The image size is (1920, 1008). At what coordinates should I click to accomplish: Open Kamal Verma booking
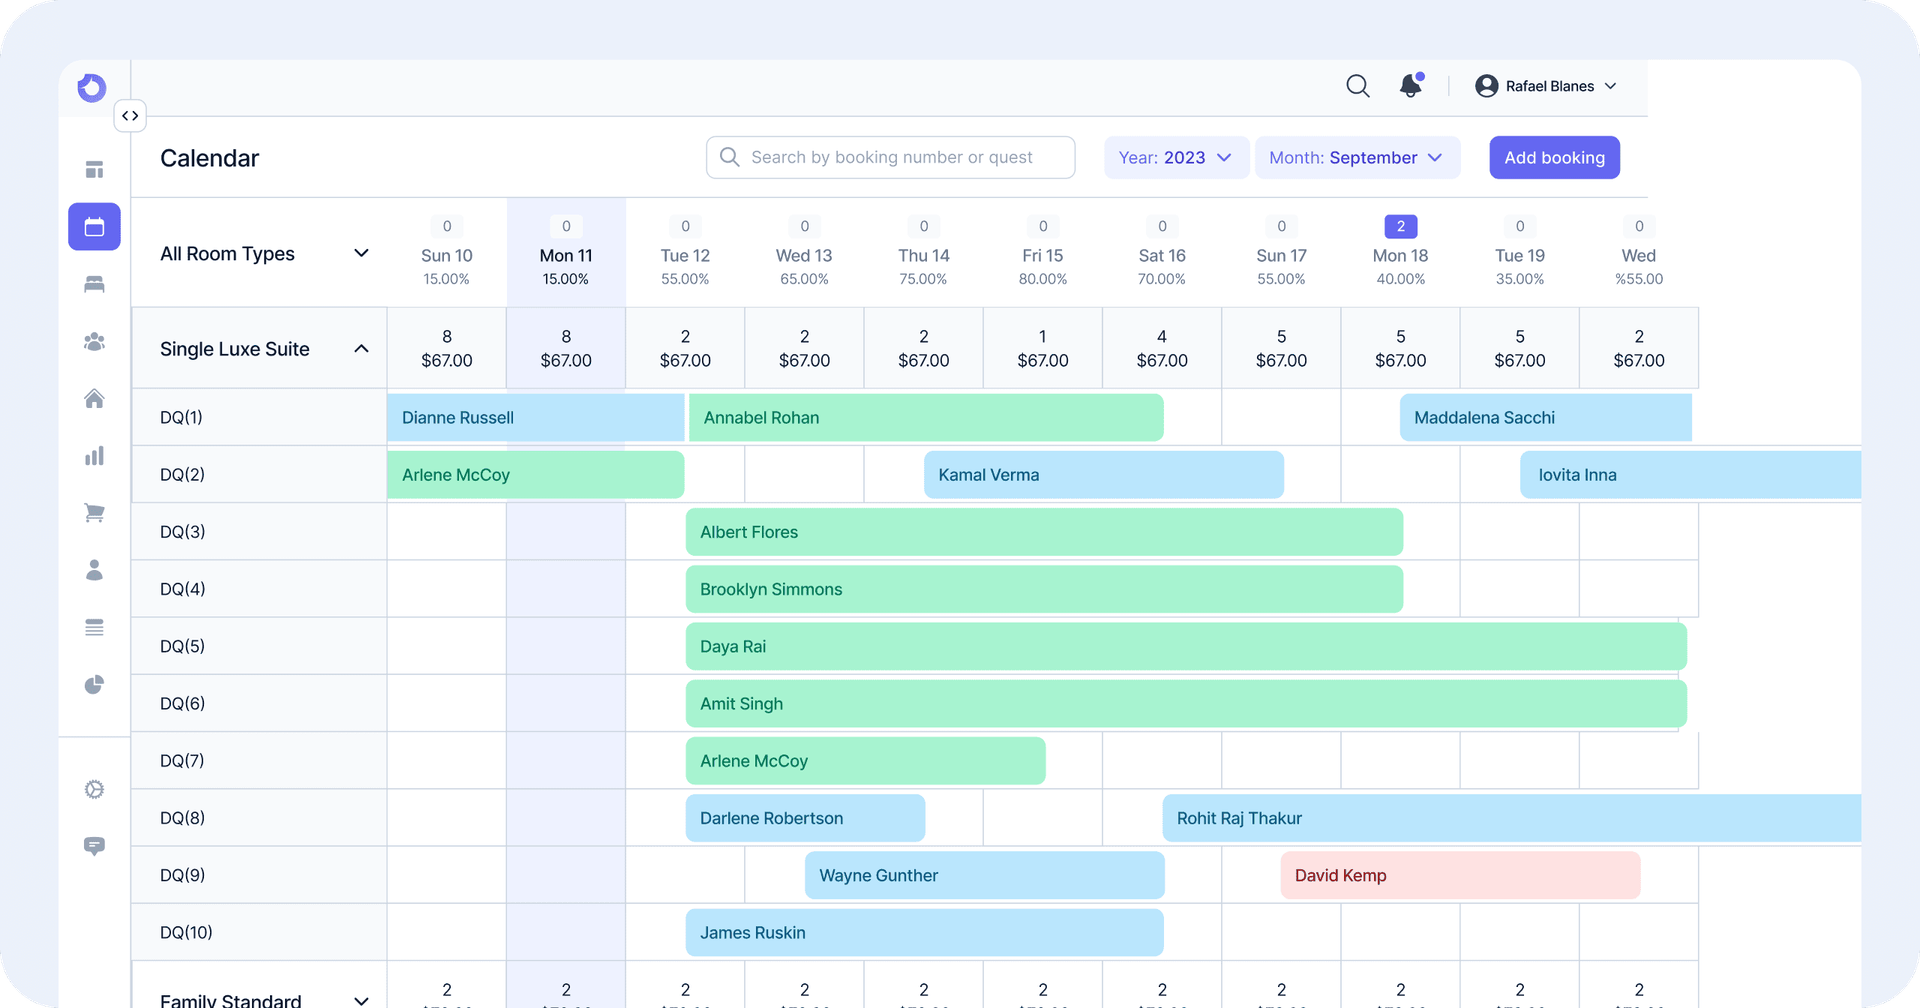(x=1104, y=475)
